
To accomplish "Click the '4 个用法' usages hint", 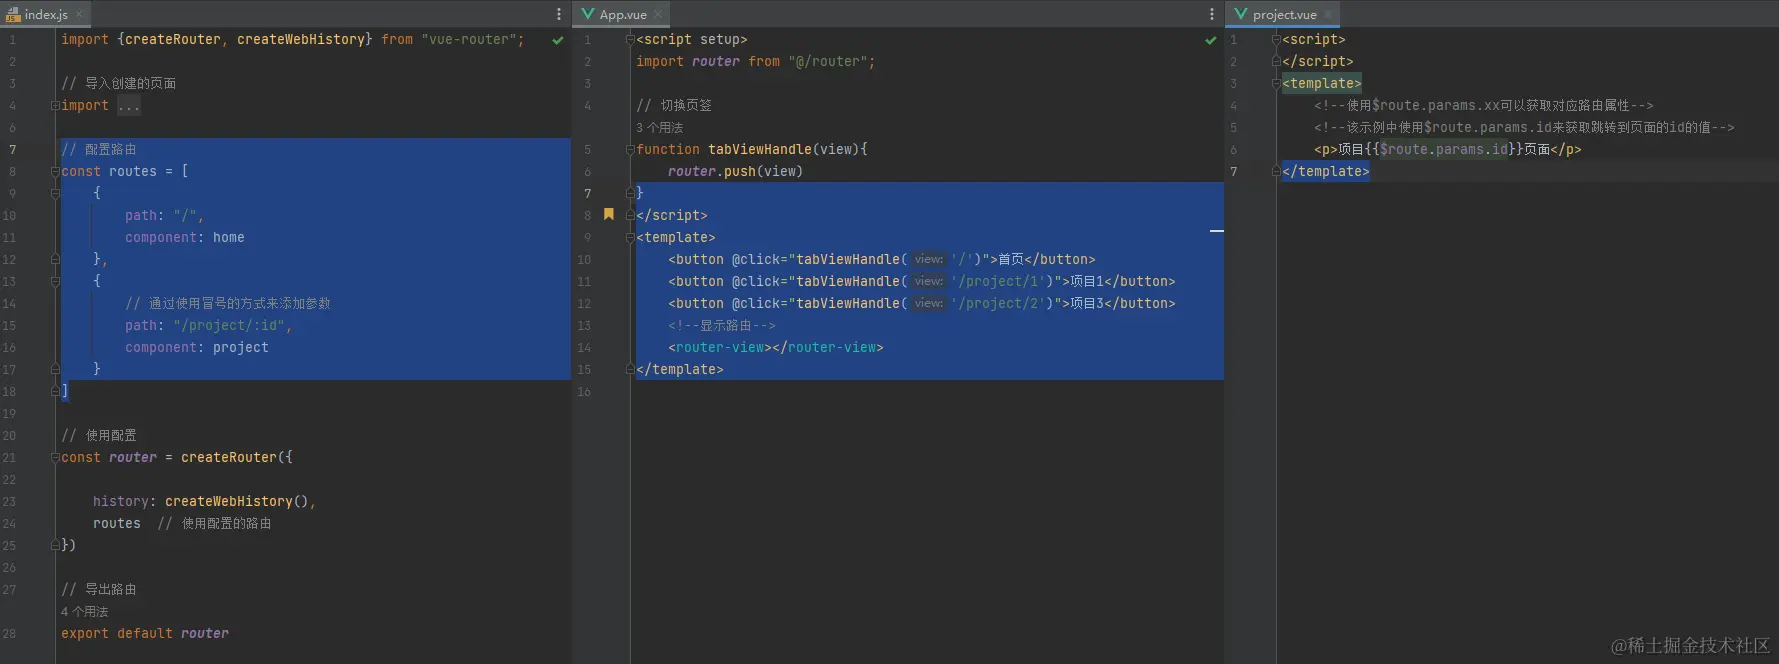I will [84, 612].
